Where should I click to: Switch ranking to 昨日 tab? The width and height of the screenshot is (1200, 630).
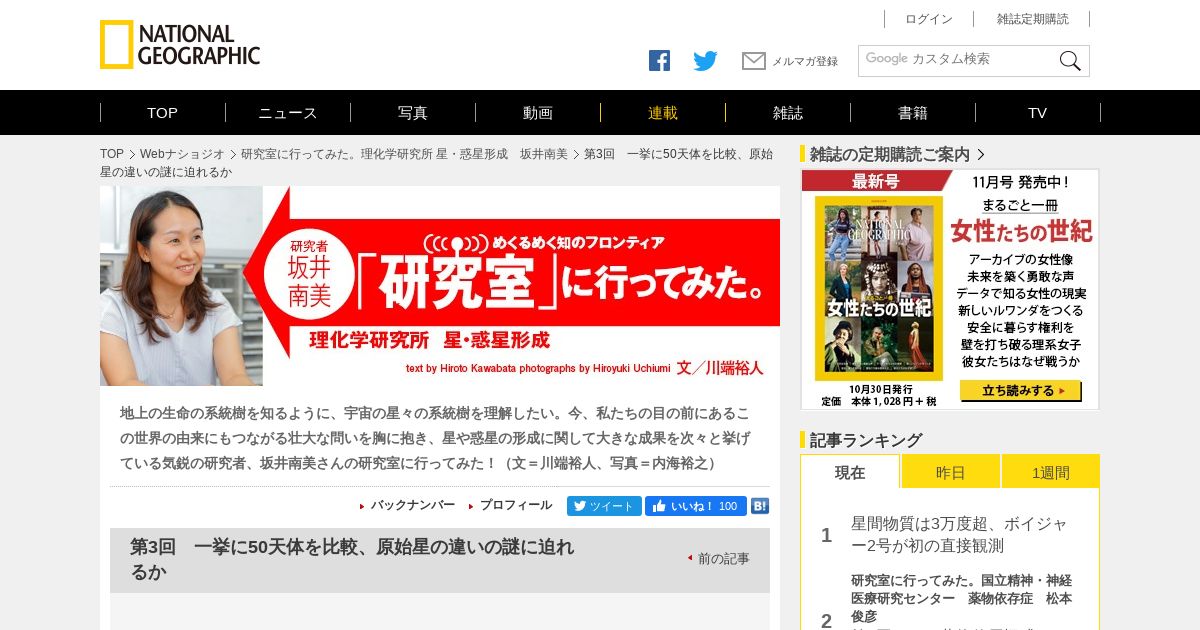[951, 472]
